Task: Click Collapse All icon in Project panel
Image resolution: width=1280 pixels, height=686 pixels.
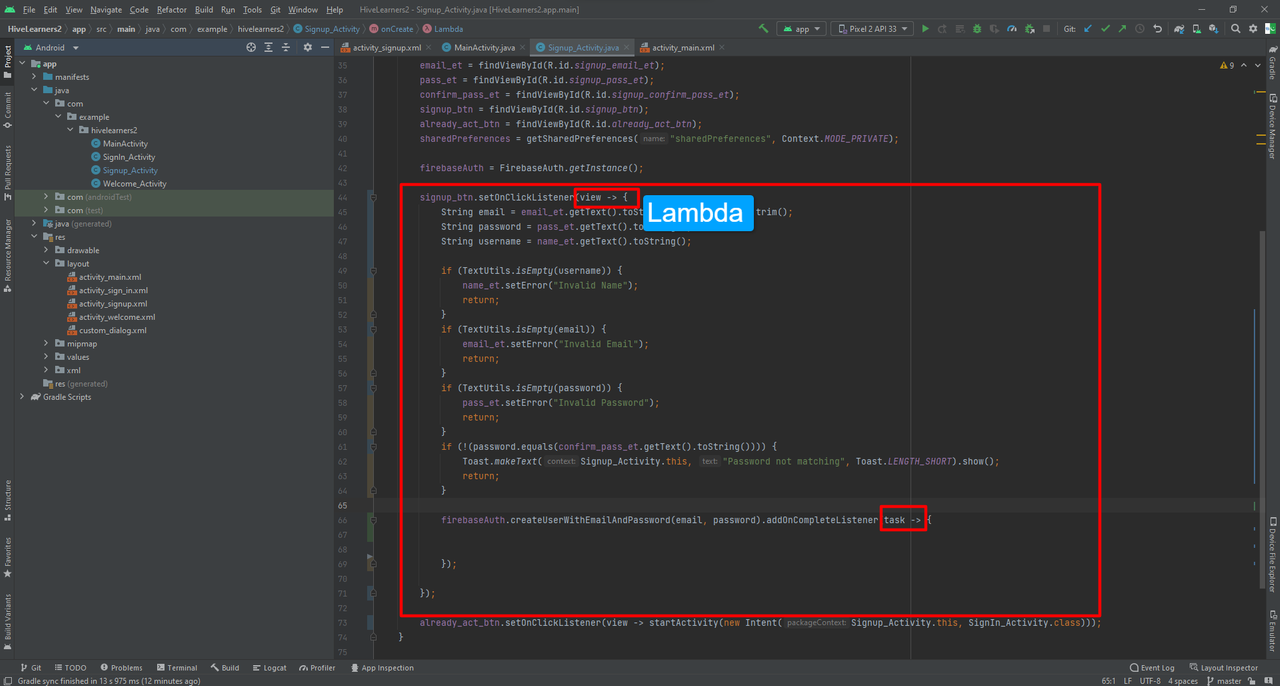Action: tap(286, 47)
